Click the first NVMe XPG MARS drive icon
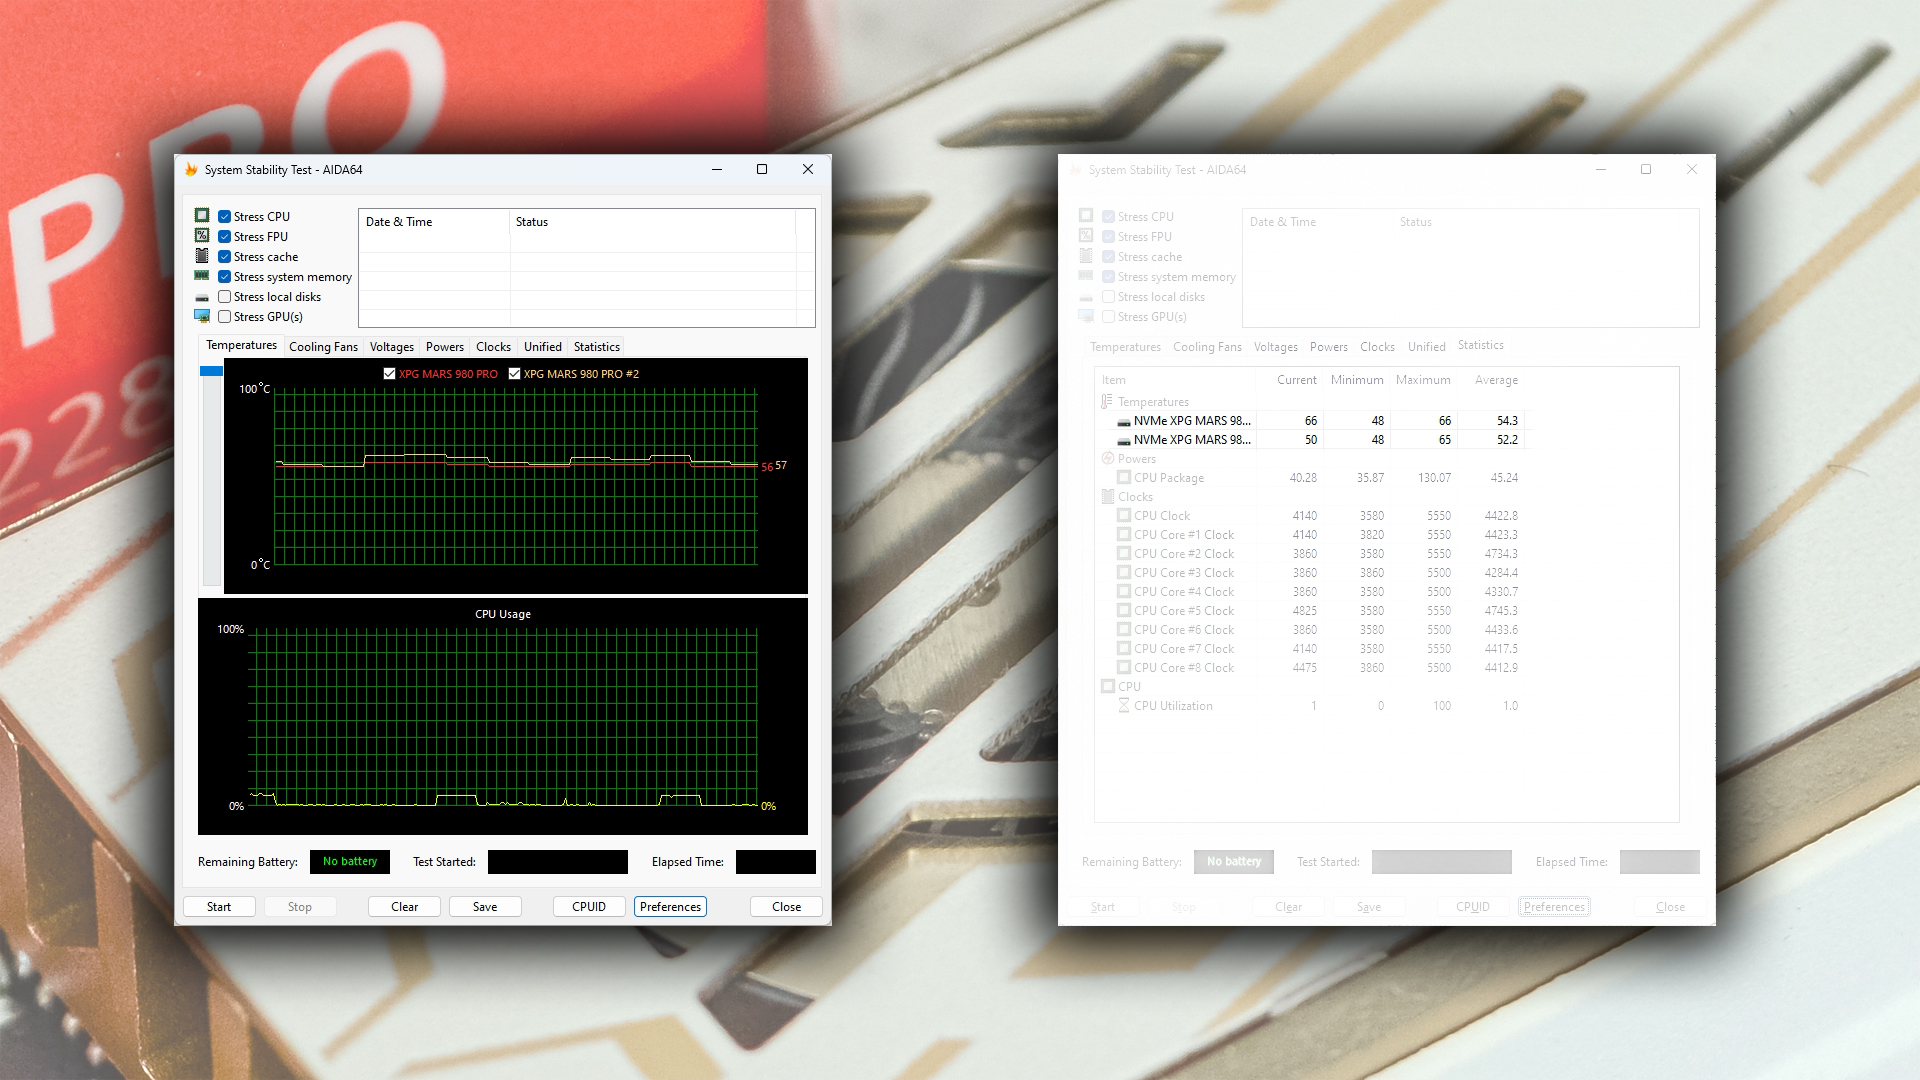 pyautogui.click(x=1124, y=421)
